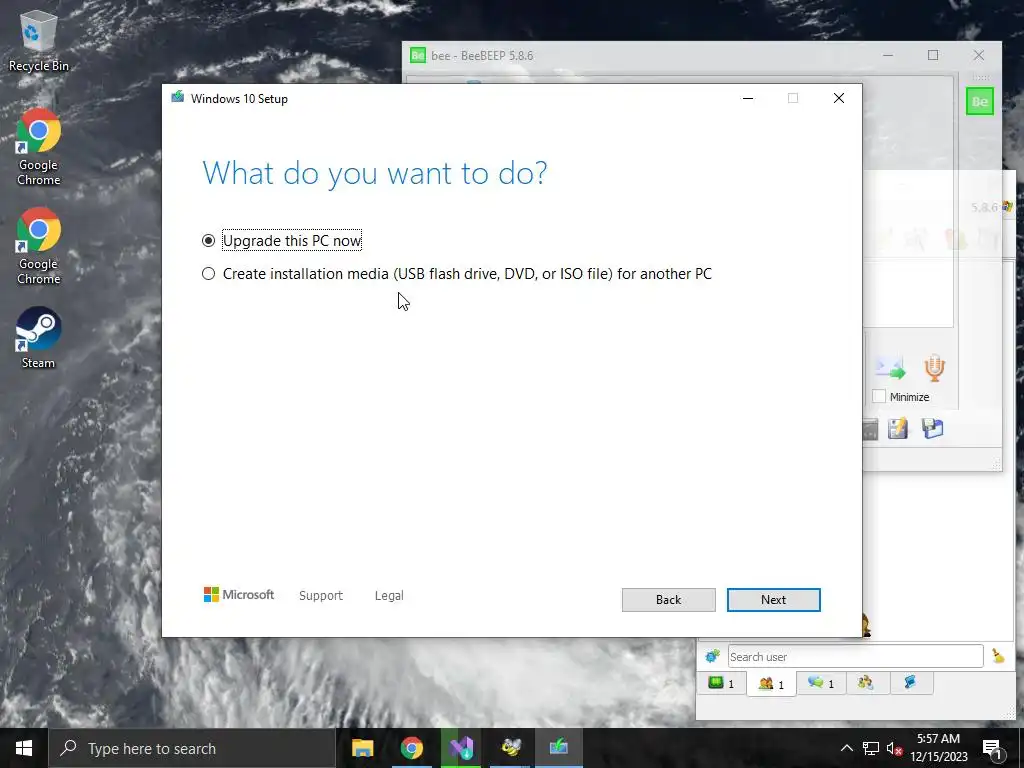Click the blue floppy disks save icon in BeeBEEP

[x=933, y=428]
